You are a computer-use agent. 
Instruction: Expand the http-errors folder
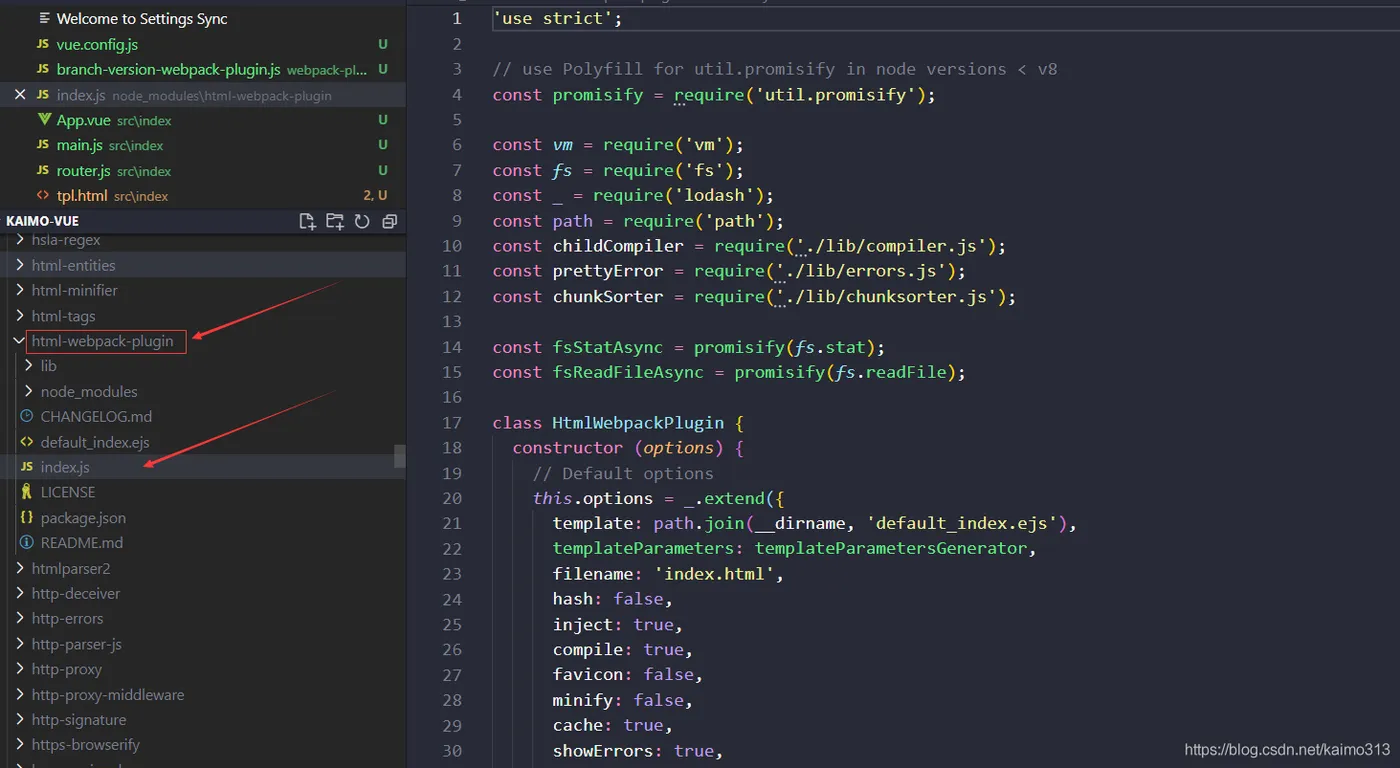[x=19, y=618]
